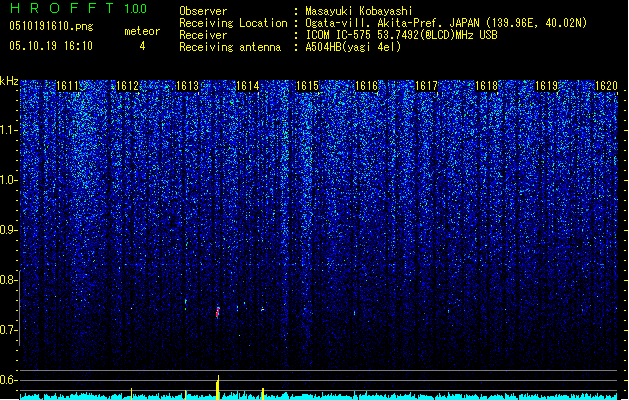Image resolution: width=629 pixels, height=400 pixels.
Task: Click the 1611 time marker
Action: [x=67, y=86]
